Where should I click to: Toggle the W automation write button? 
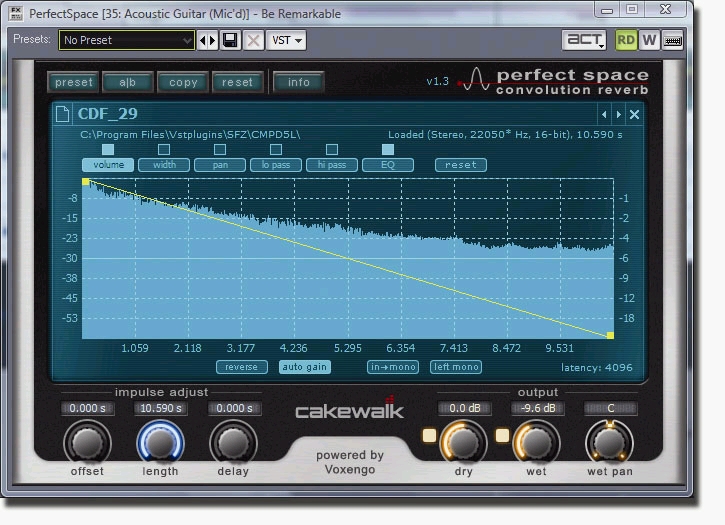[649, 40]
